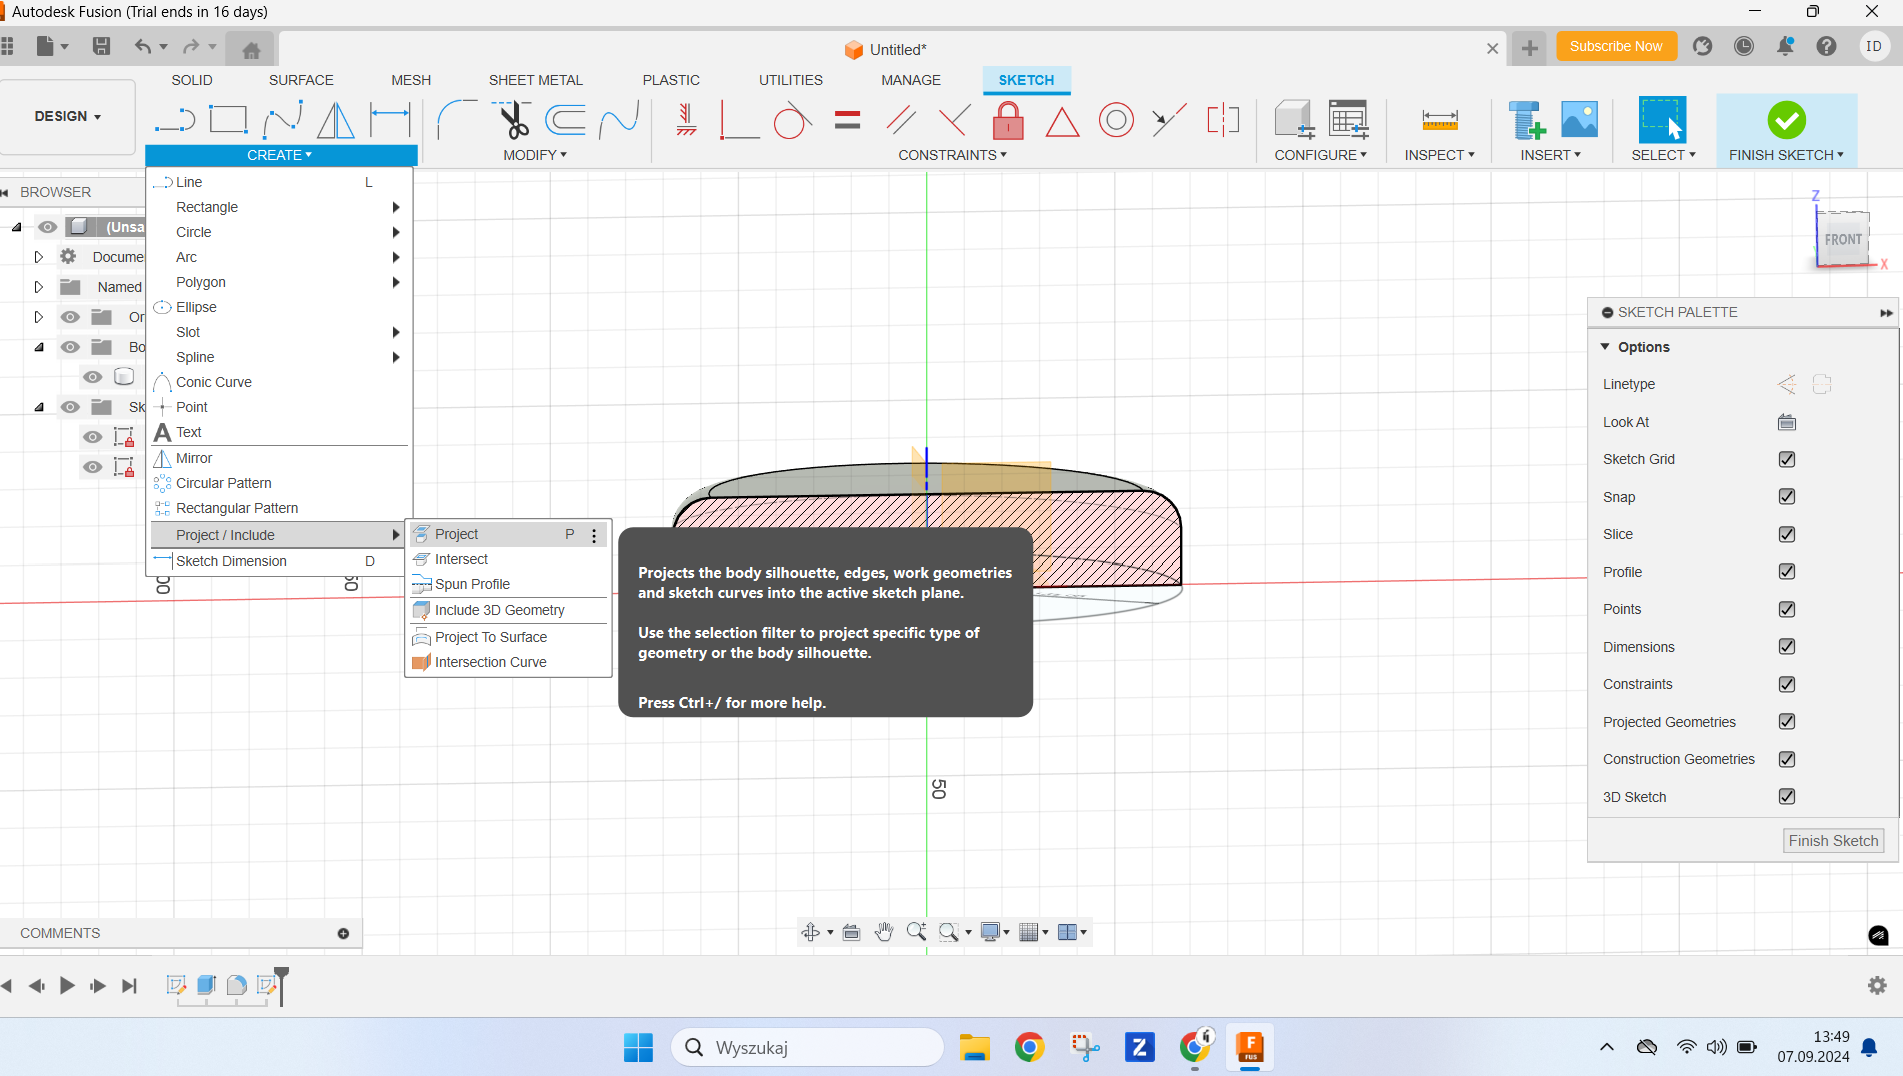Activate the Fillet tool icon
The height and width of the screenshot is (1076, 1903).
[457, 120]
